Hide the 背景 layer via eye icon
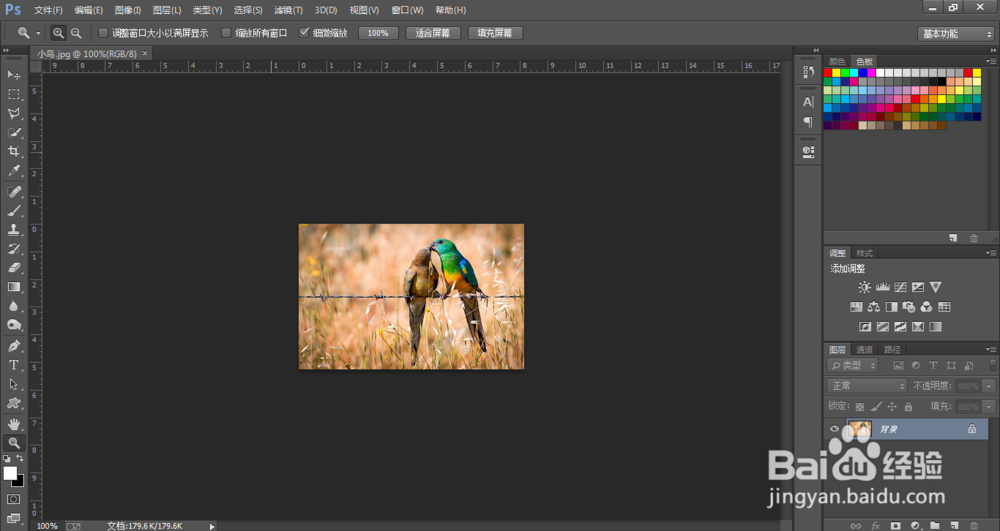 pos(834,429)
